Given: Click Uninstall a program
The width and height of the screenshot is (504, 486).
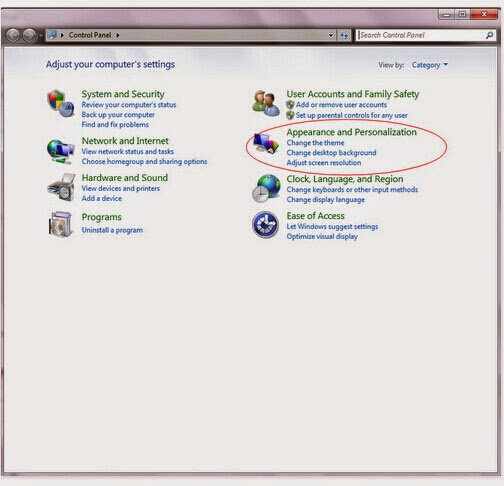Looking at the screenshot, I should (x=112, y=230).
